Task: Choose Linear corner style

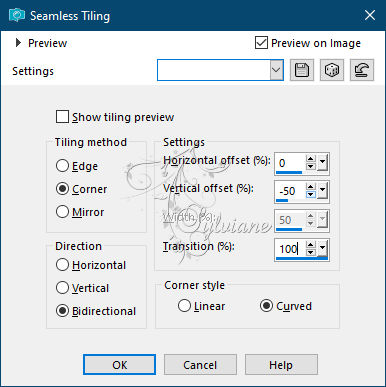Action: [184, 306]
